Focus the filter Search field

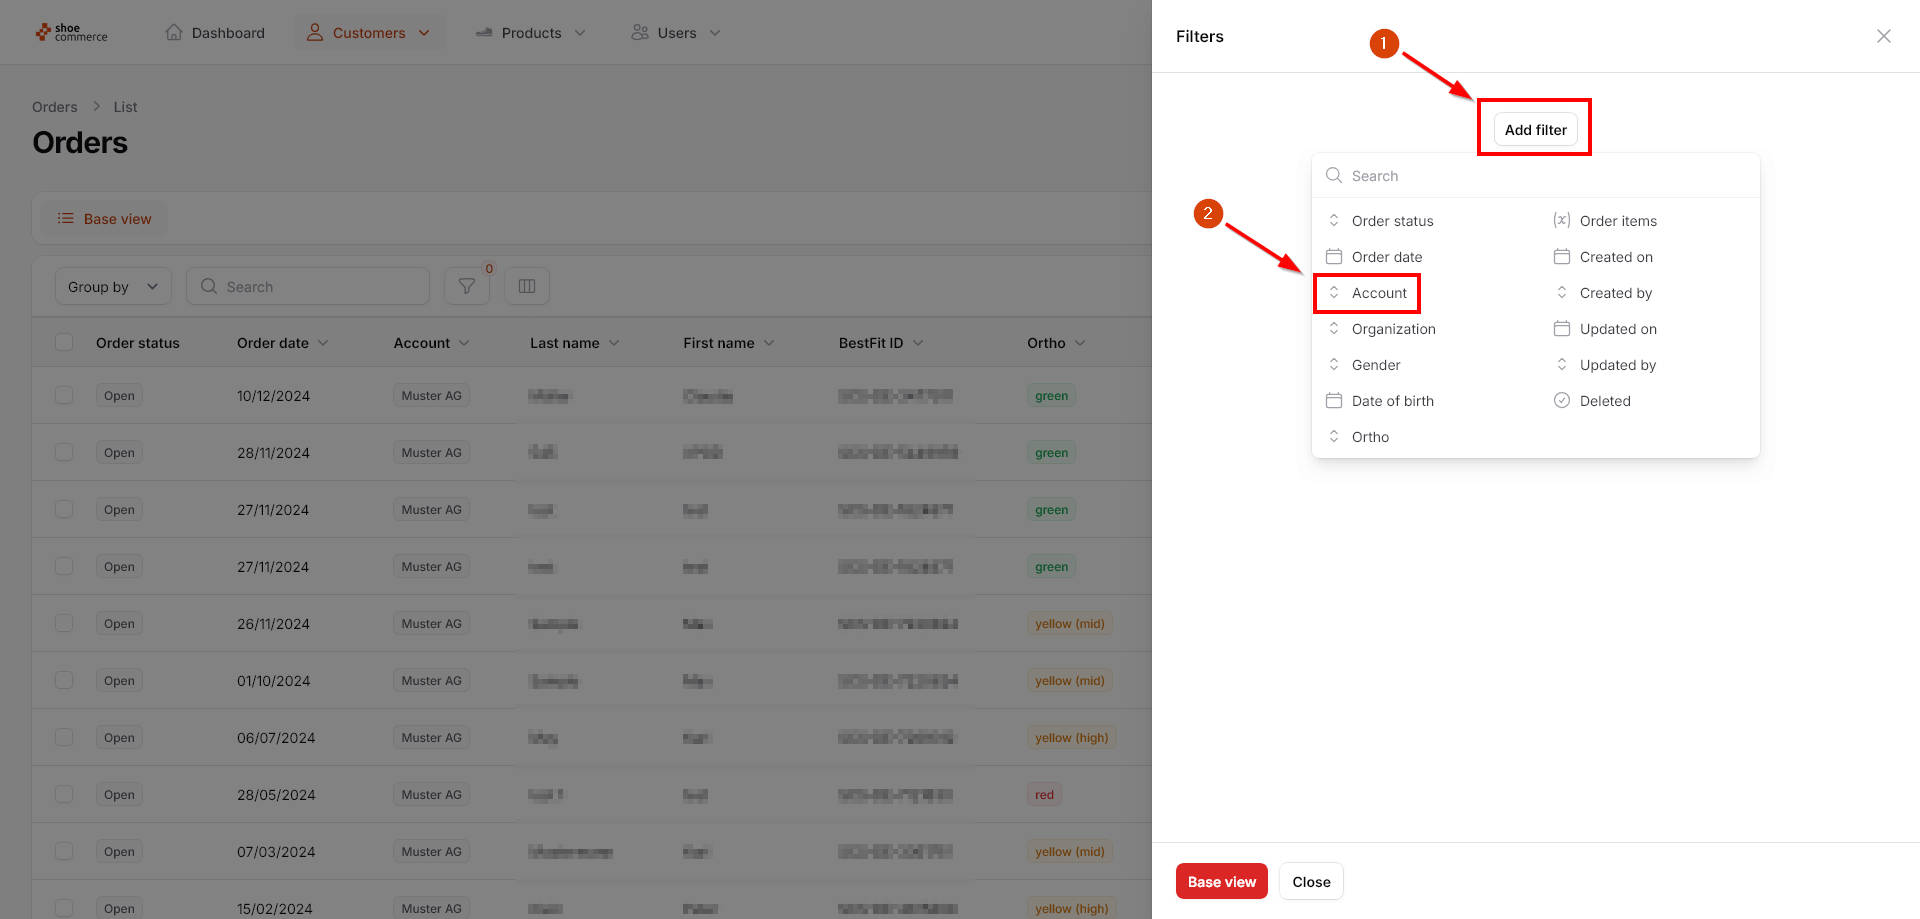point(1536,175)
